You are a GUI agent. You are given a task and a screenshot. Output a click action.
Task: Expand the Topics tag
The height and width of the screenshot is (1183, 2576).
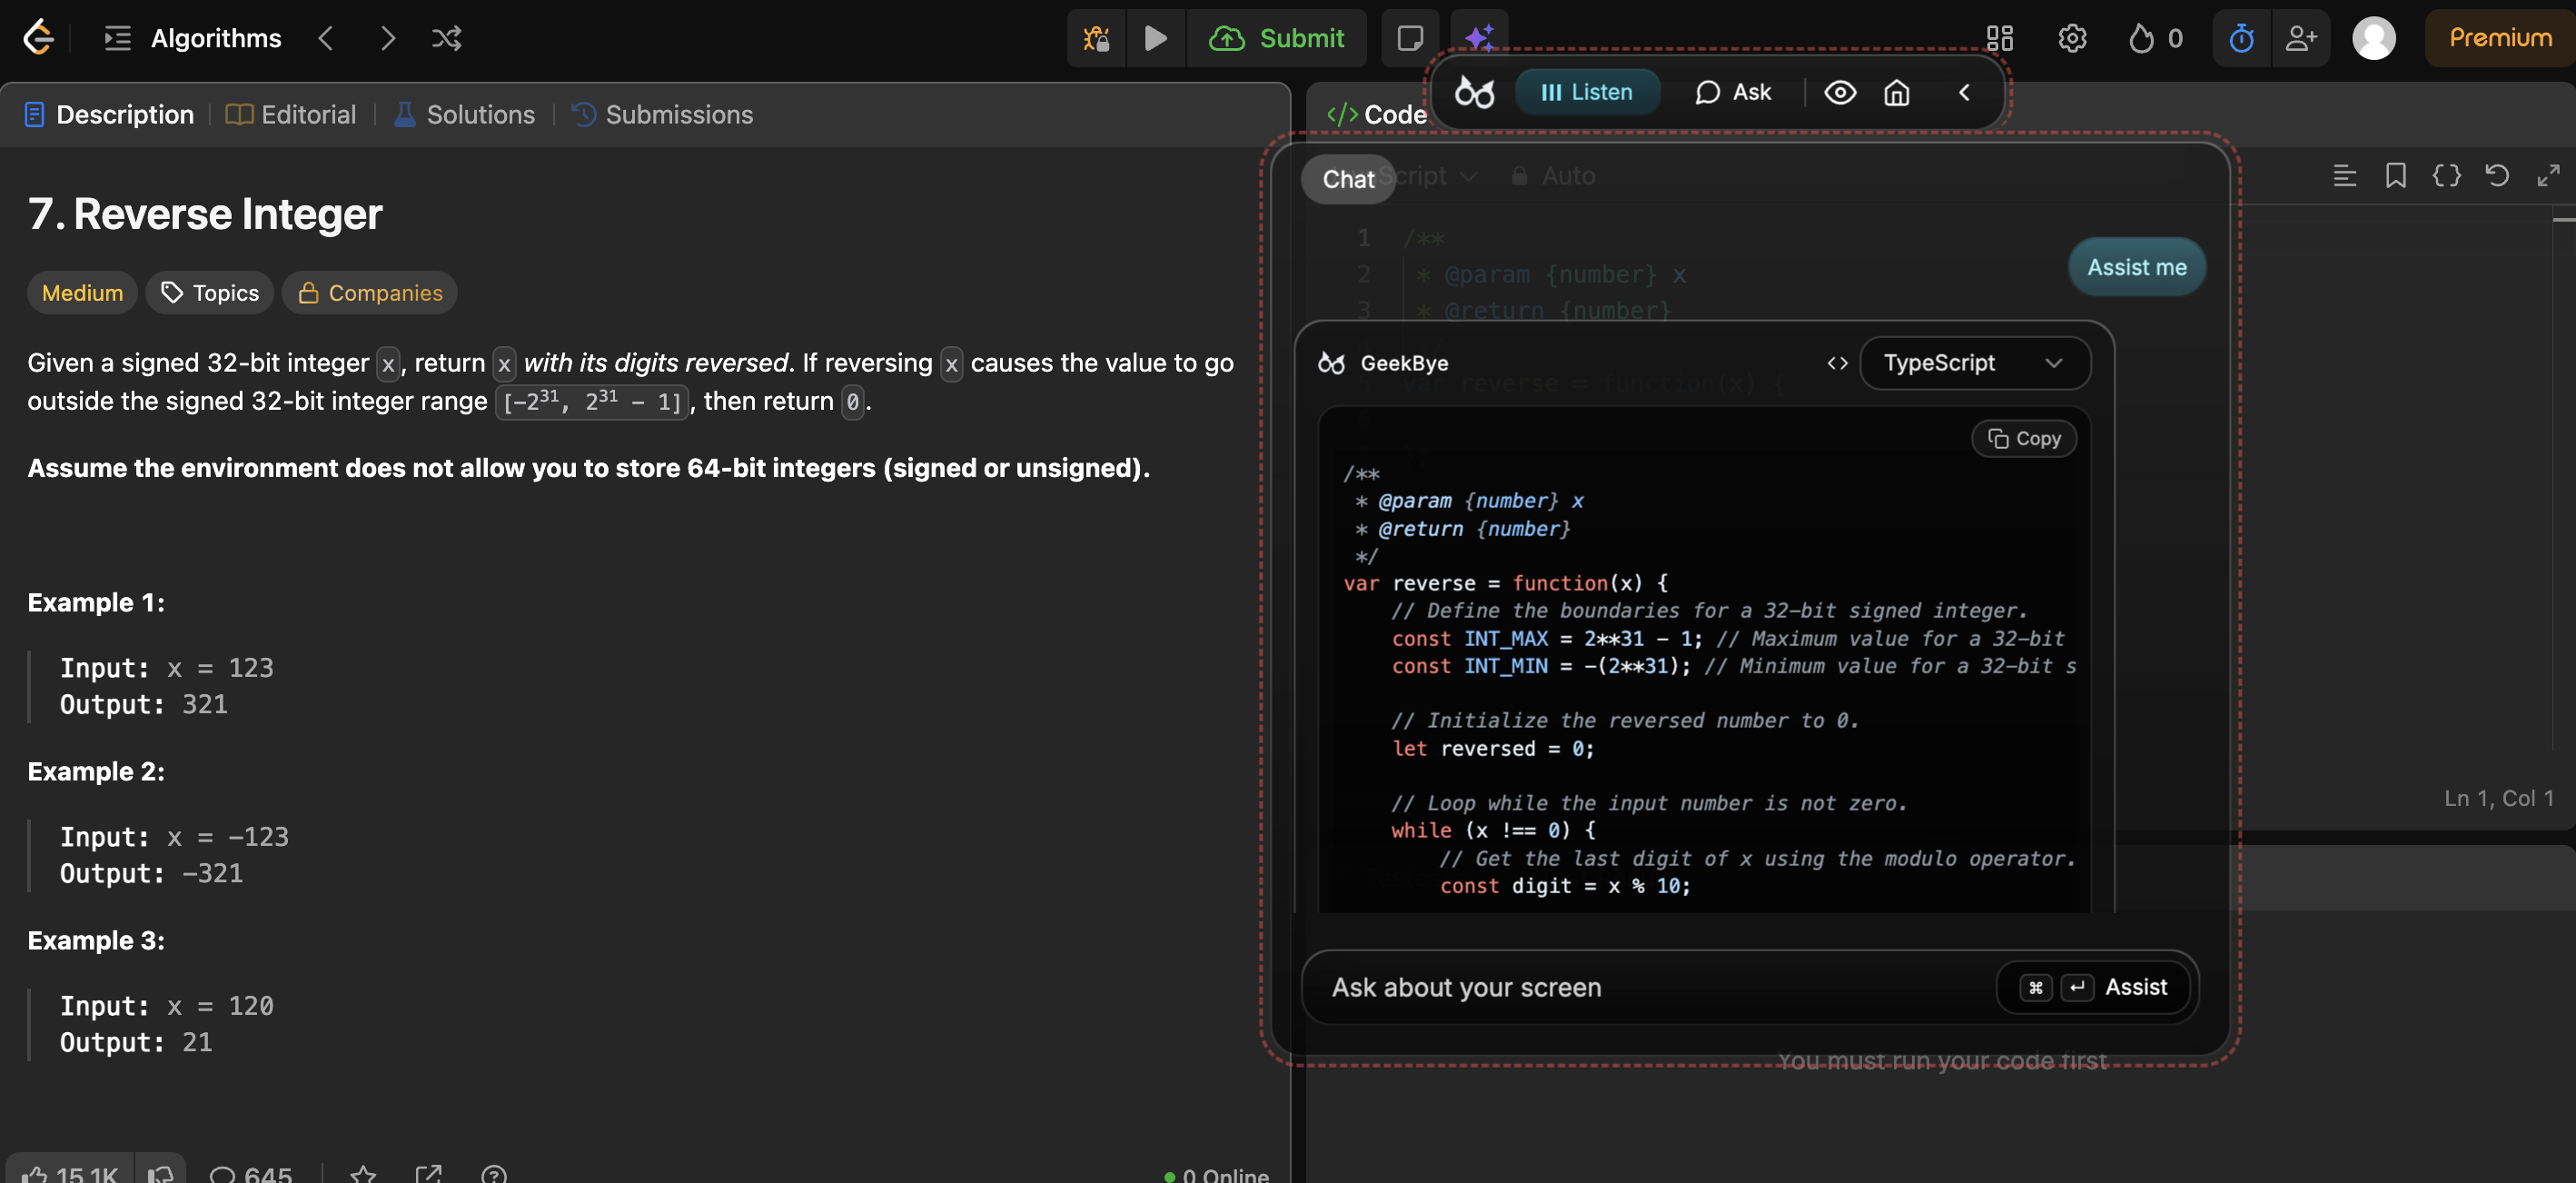coord(210,293)
